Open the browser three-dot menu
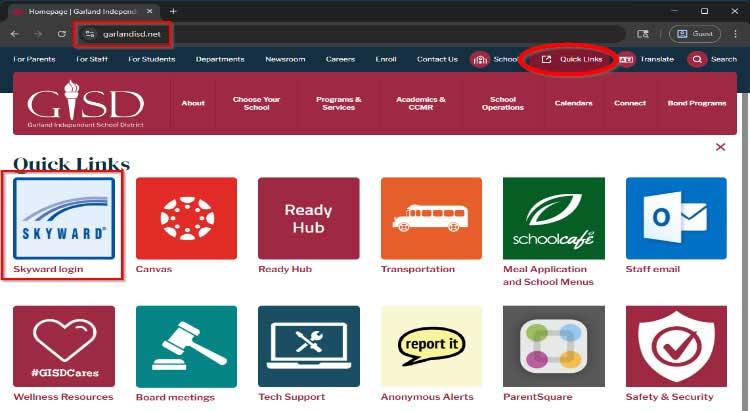Screen dimensions: 750x411 click(x=735, y=34)
